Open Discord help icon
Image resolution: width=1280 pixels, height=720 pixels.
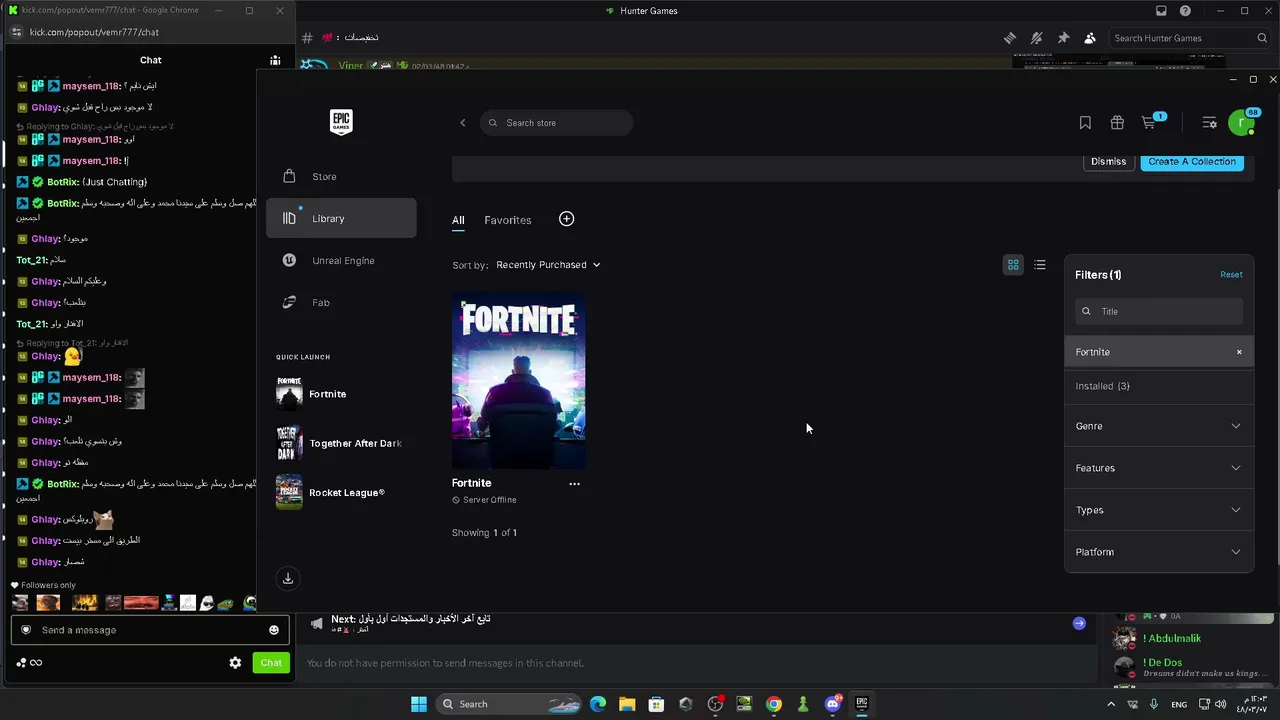coord(1185,11)
